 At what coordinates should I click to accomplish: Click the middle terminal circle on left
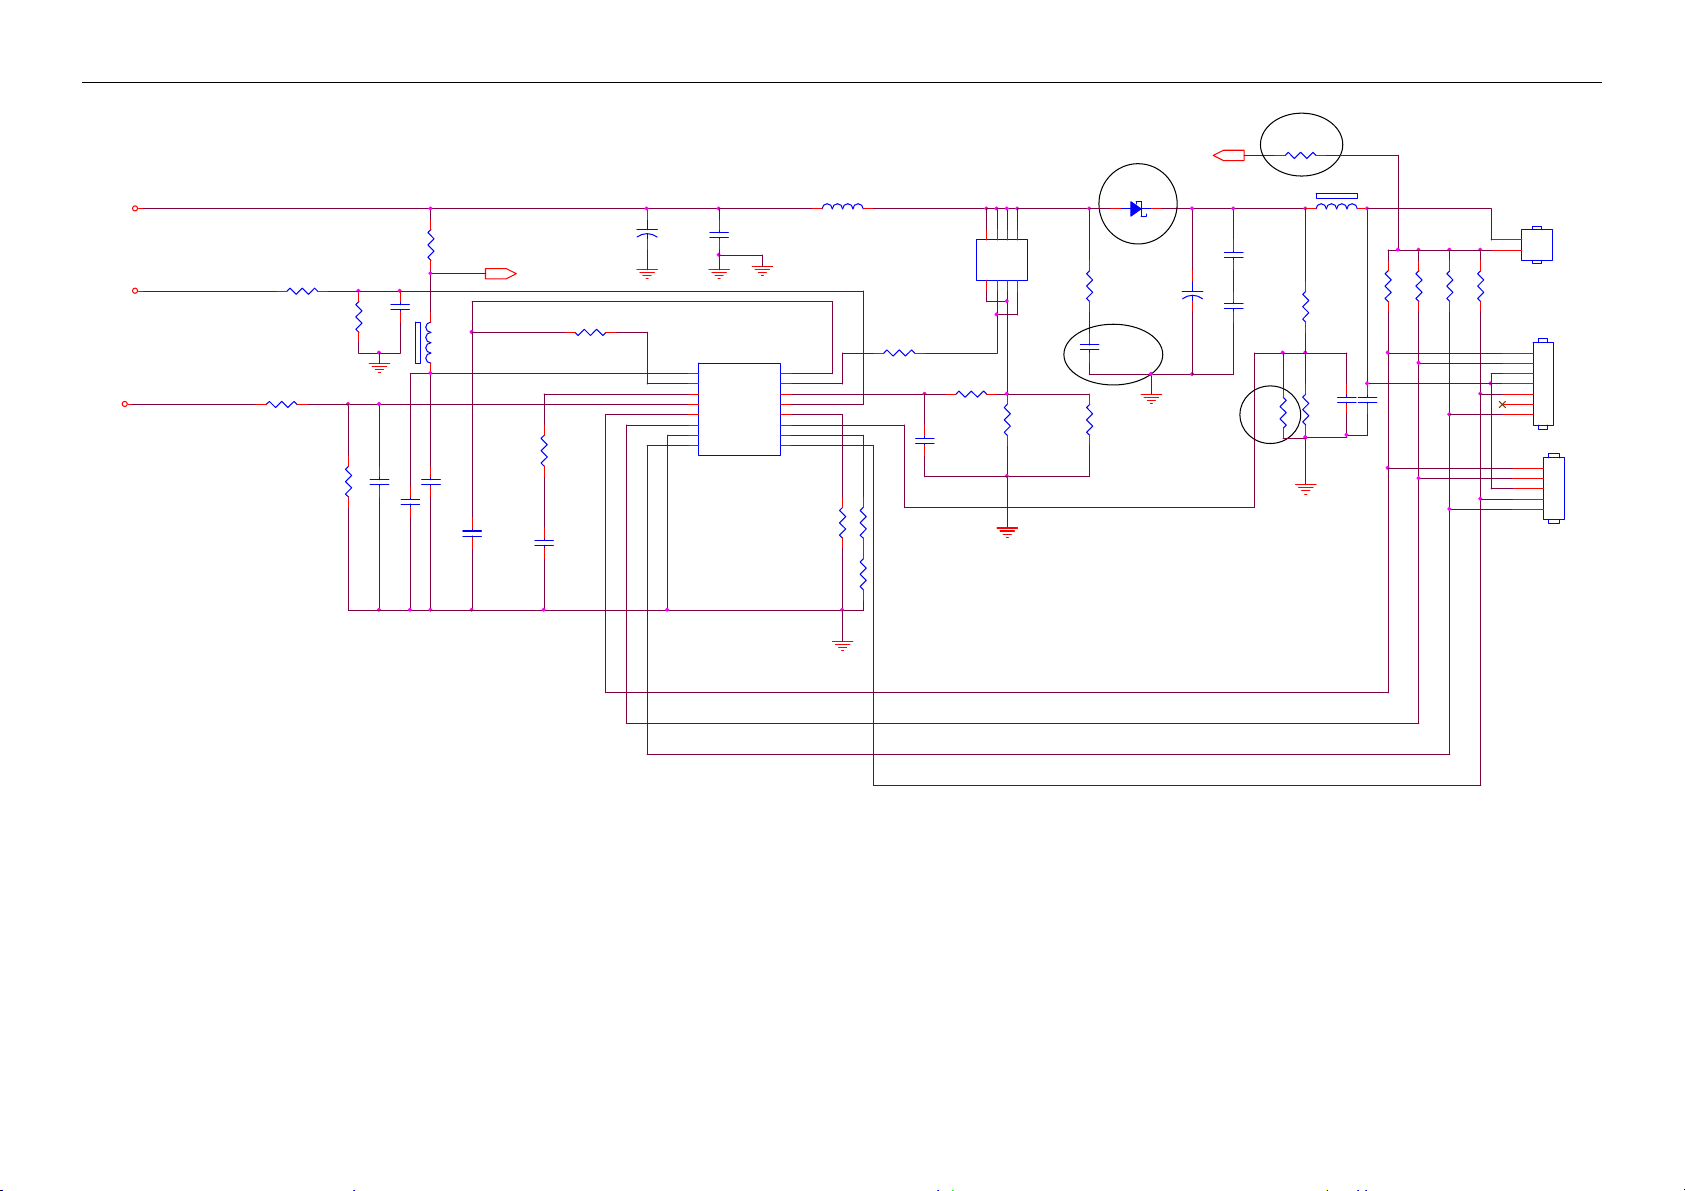[135, 291]
